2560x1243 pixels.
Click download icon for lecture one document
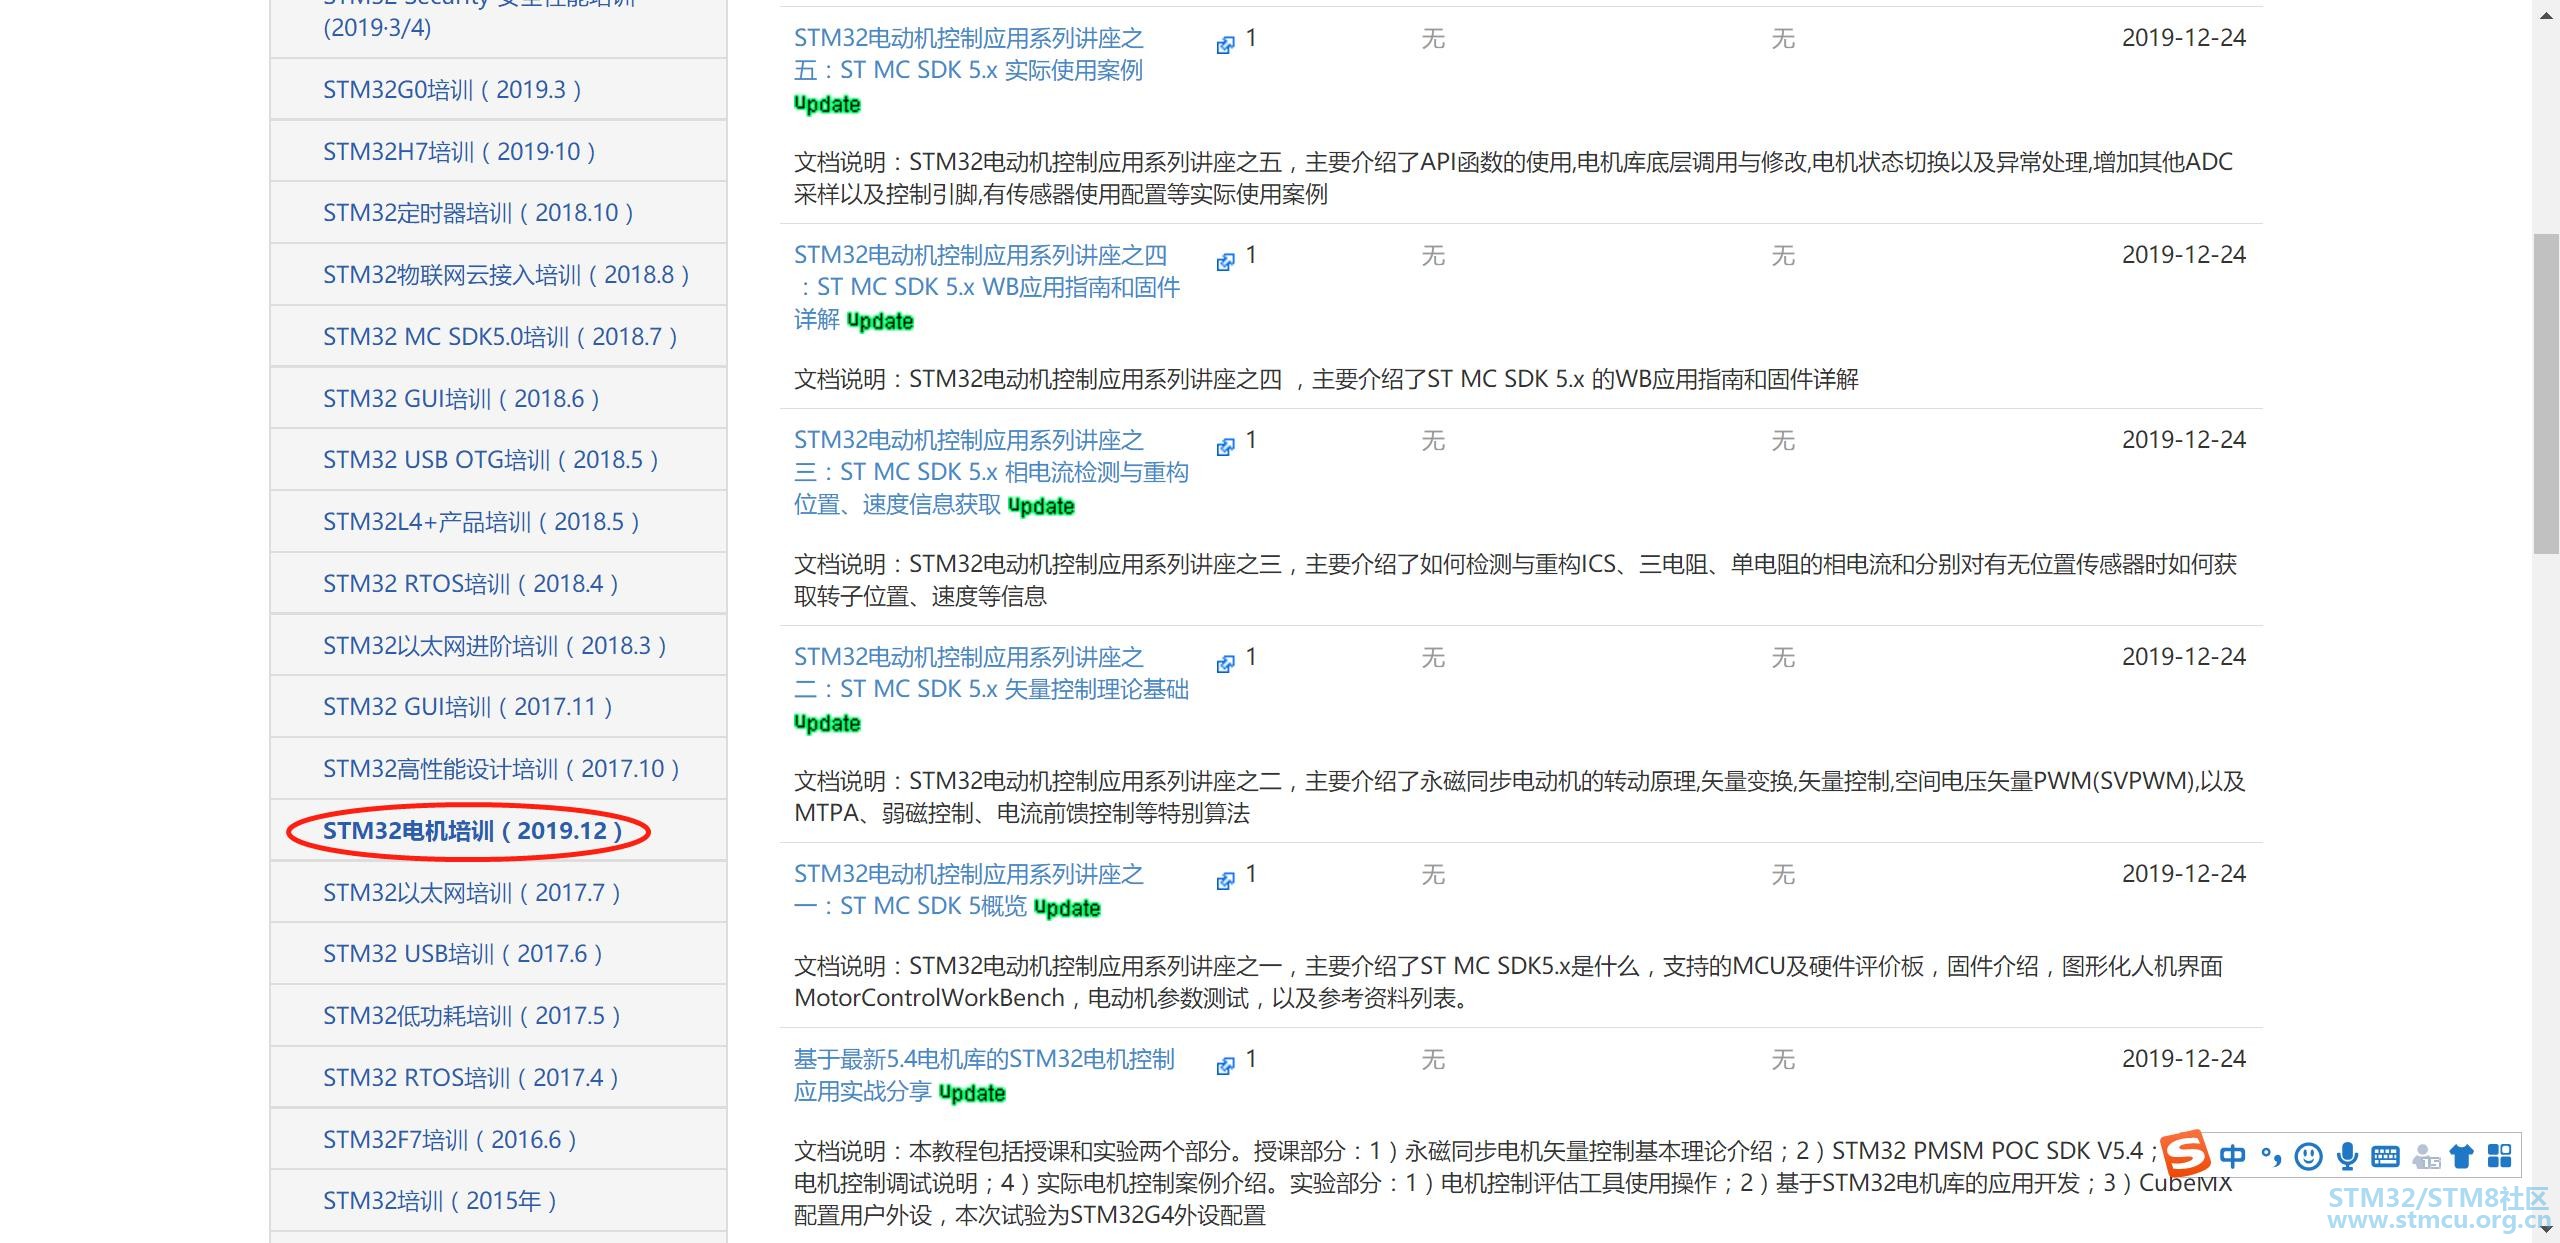point(1225,881)
